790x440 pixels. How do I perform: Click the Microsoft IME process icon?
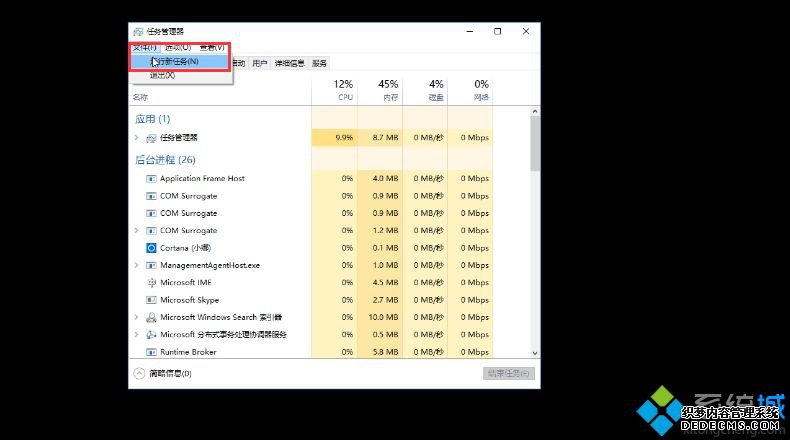(151, 283)
